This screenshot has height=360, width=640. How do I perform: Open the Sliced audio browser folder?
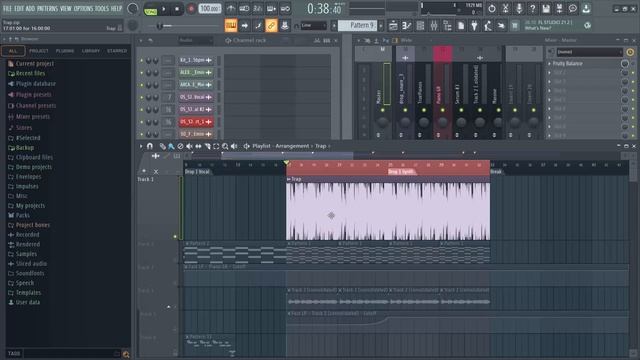[x=27, y=264]
